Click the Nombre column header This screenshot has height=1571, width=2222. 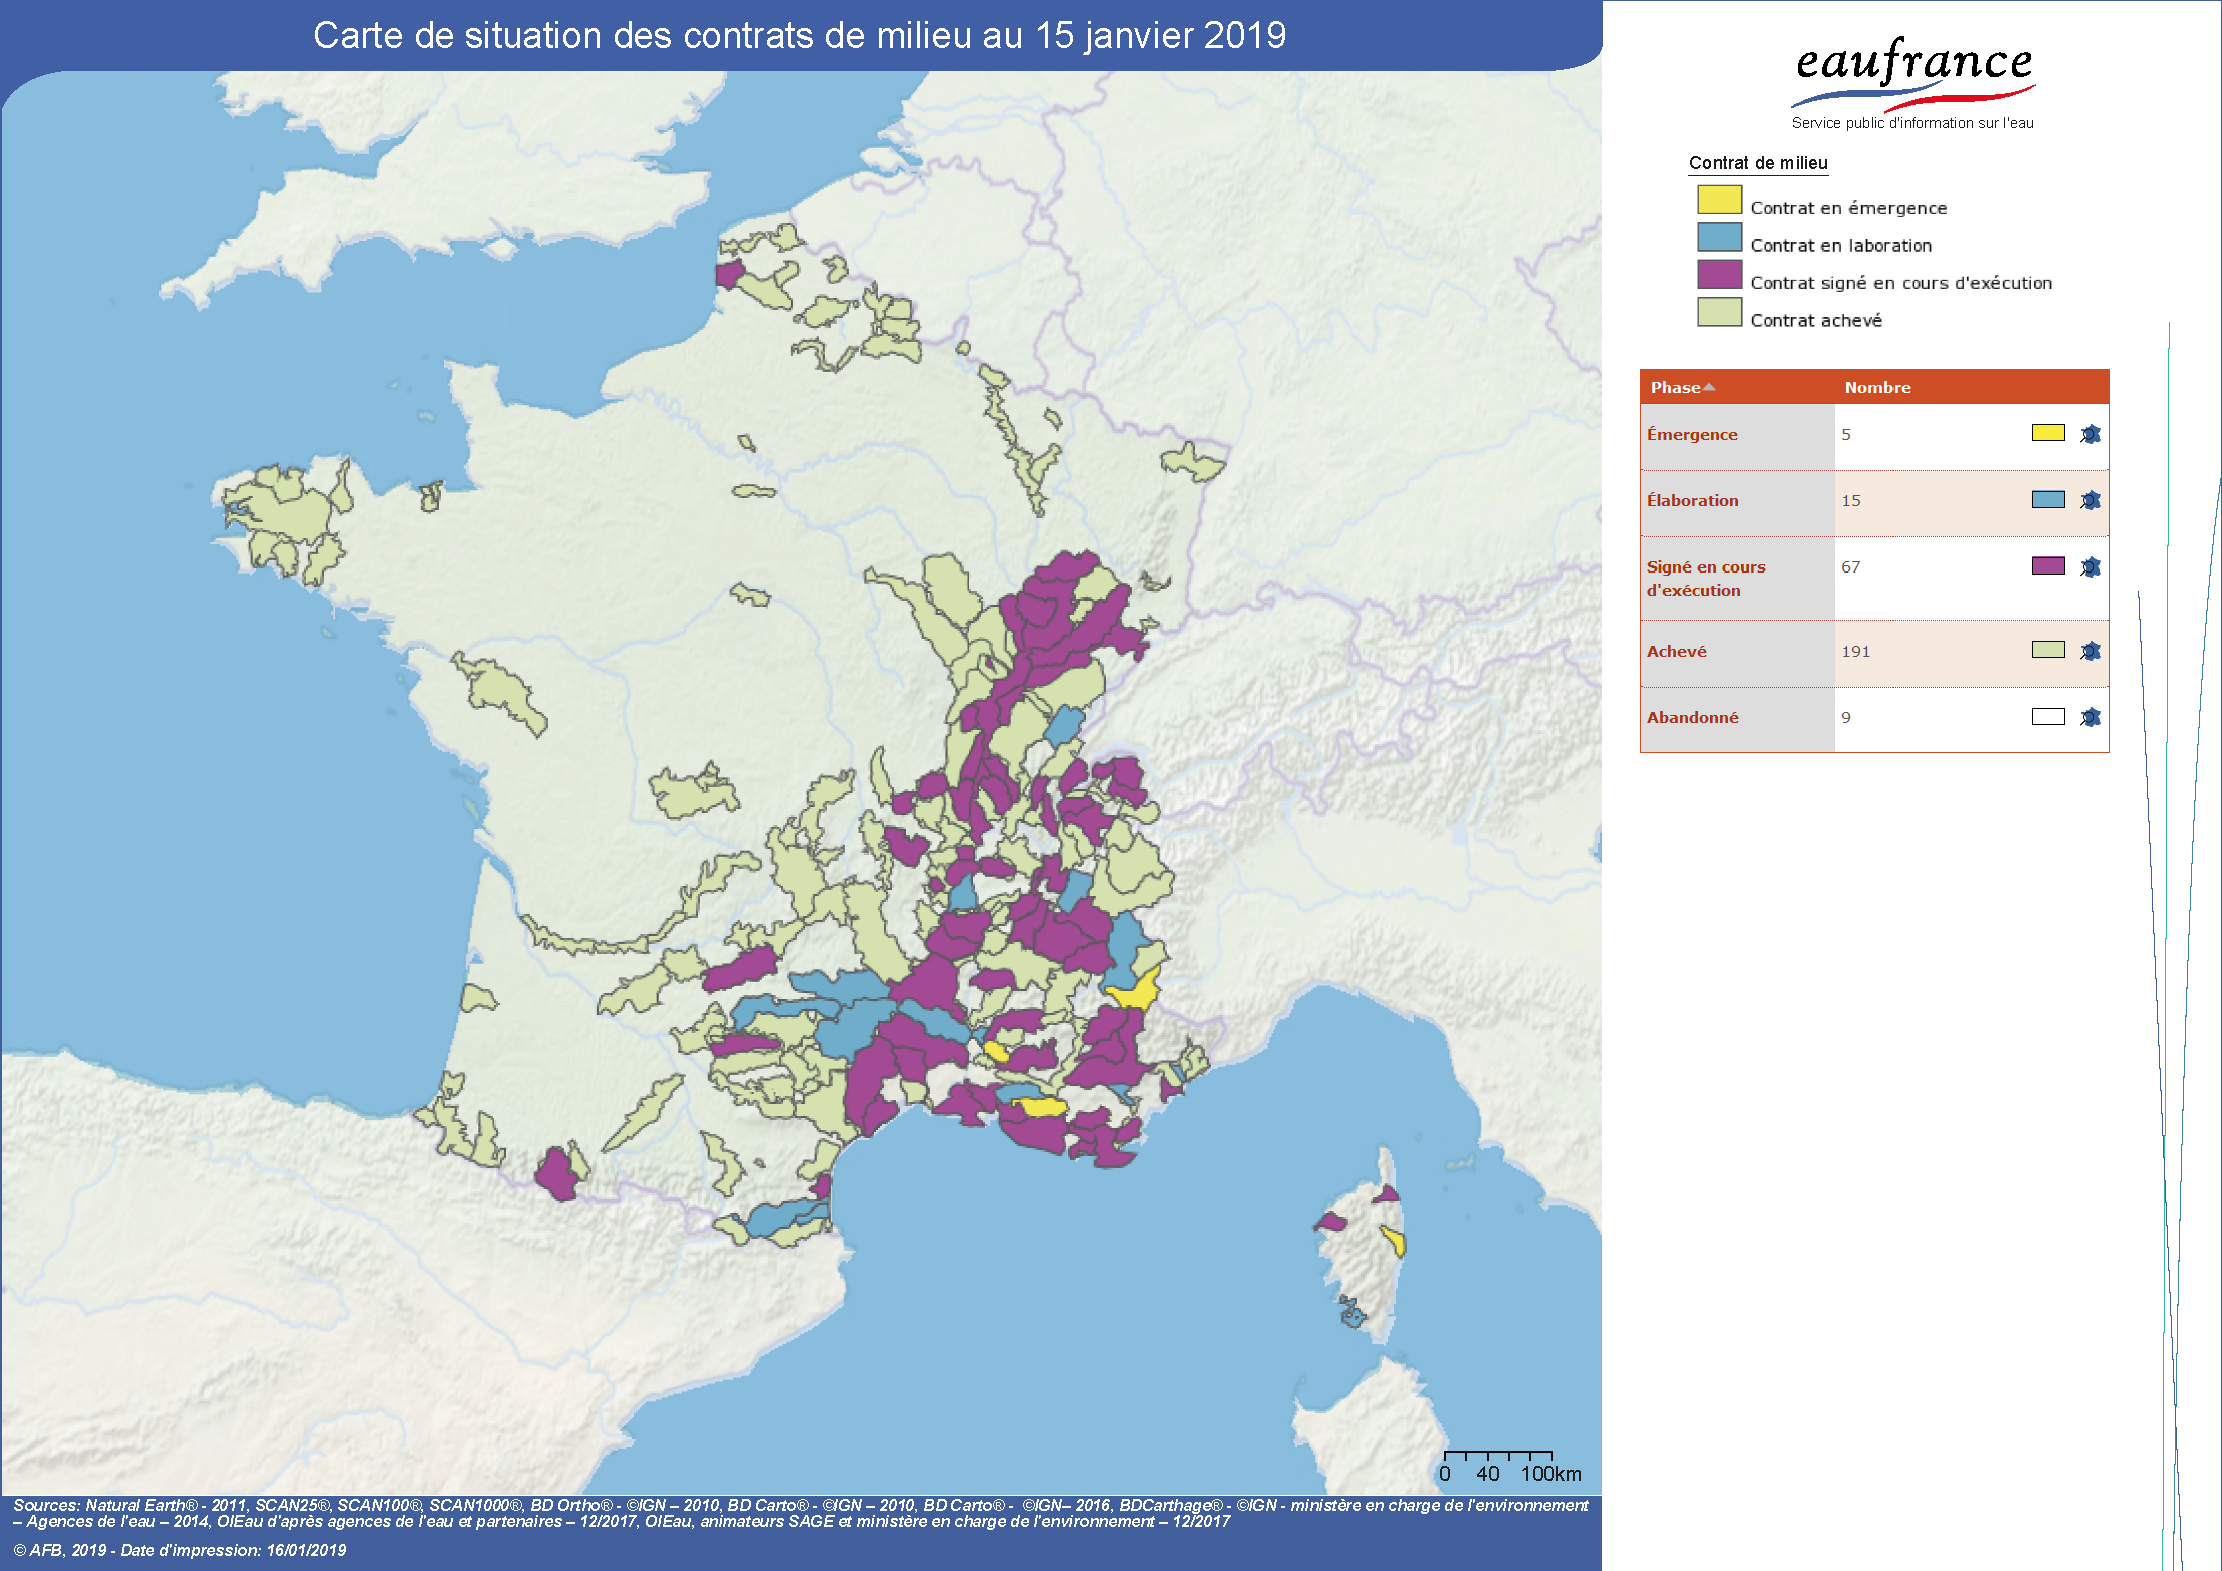click(x=1877, y=387)
